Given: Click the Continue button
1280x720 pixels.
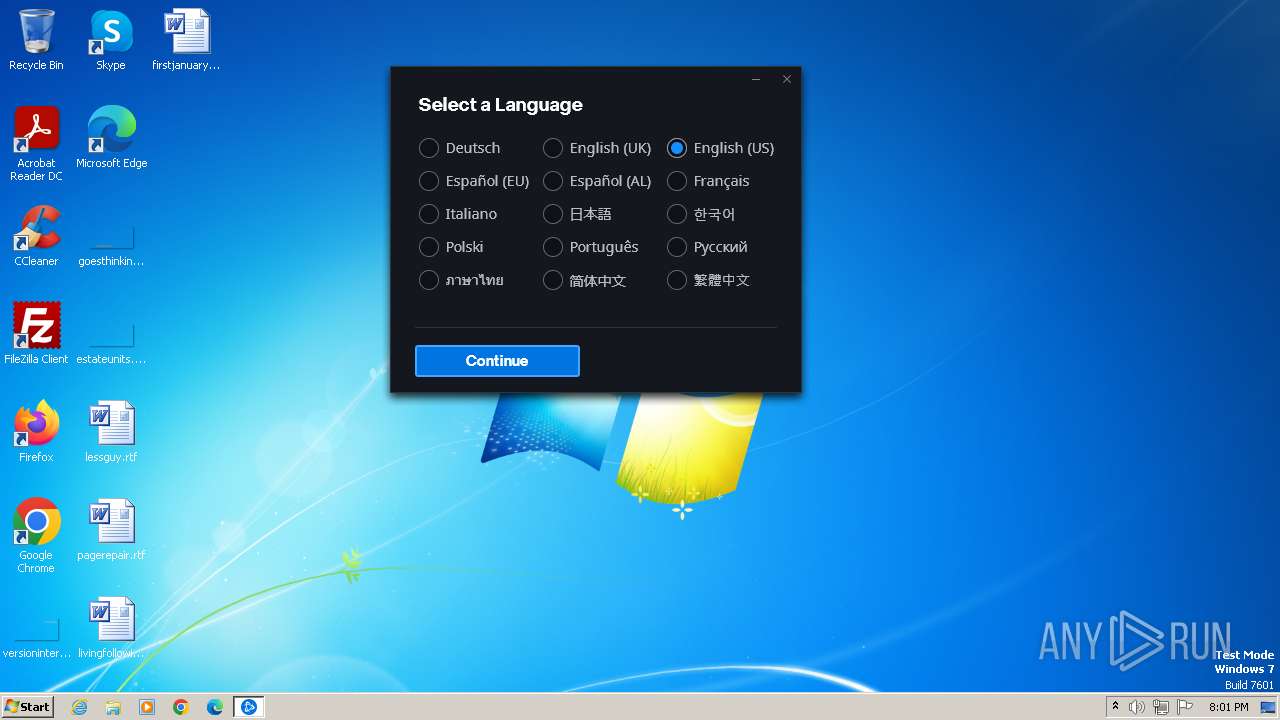Looking at the screenshot, I should coord(497,361).
